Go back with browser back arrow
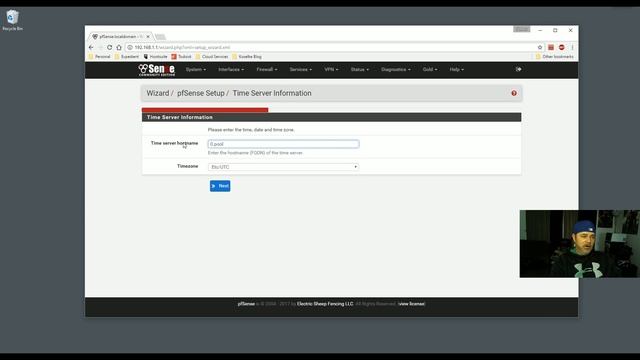This screenshot has height=360, width=640. tap(91, 47)
